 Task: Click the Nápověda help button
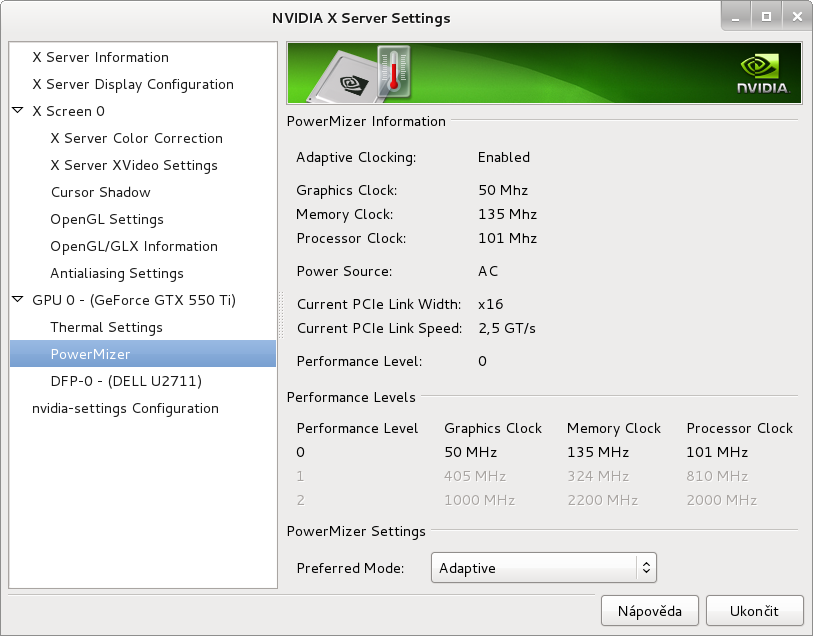(x=650, y=611)
